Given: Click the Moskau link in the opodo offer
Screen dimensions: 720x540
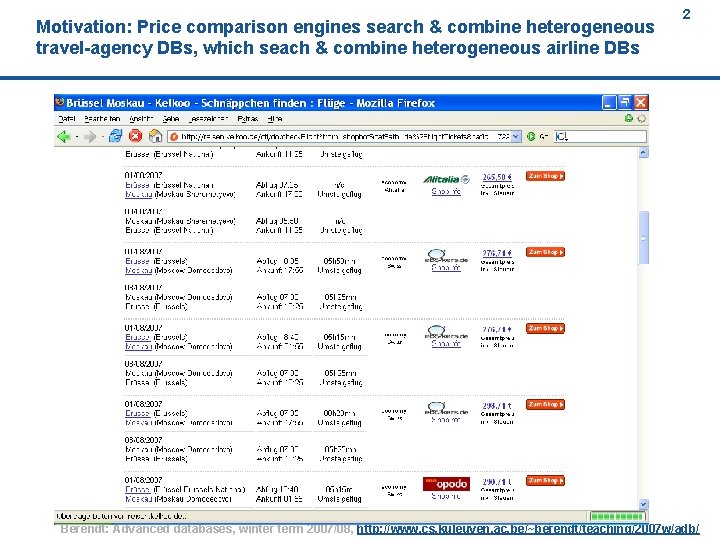Looking at the screenshot, I should click(139, 499).
